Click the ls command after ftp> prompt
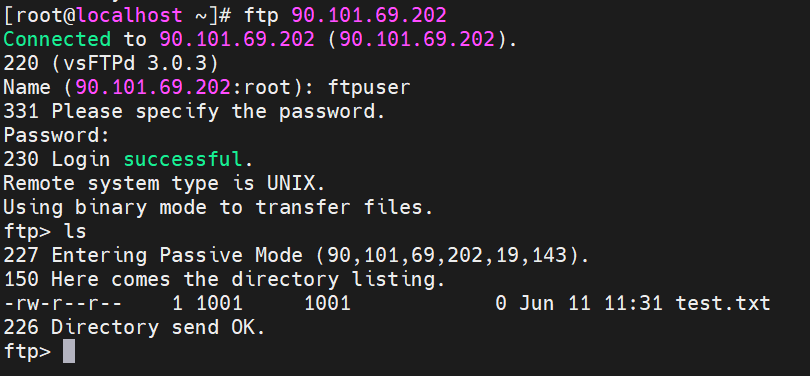Viewport: 810px width, 376px height. [75, 231]
